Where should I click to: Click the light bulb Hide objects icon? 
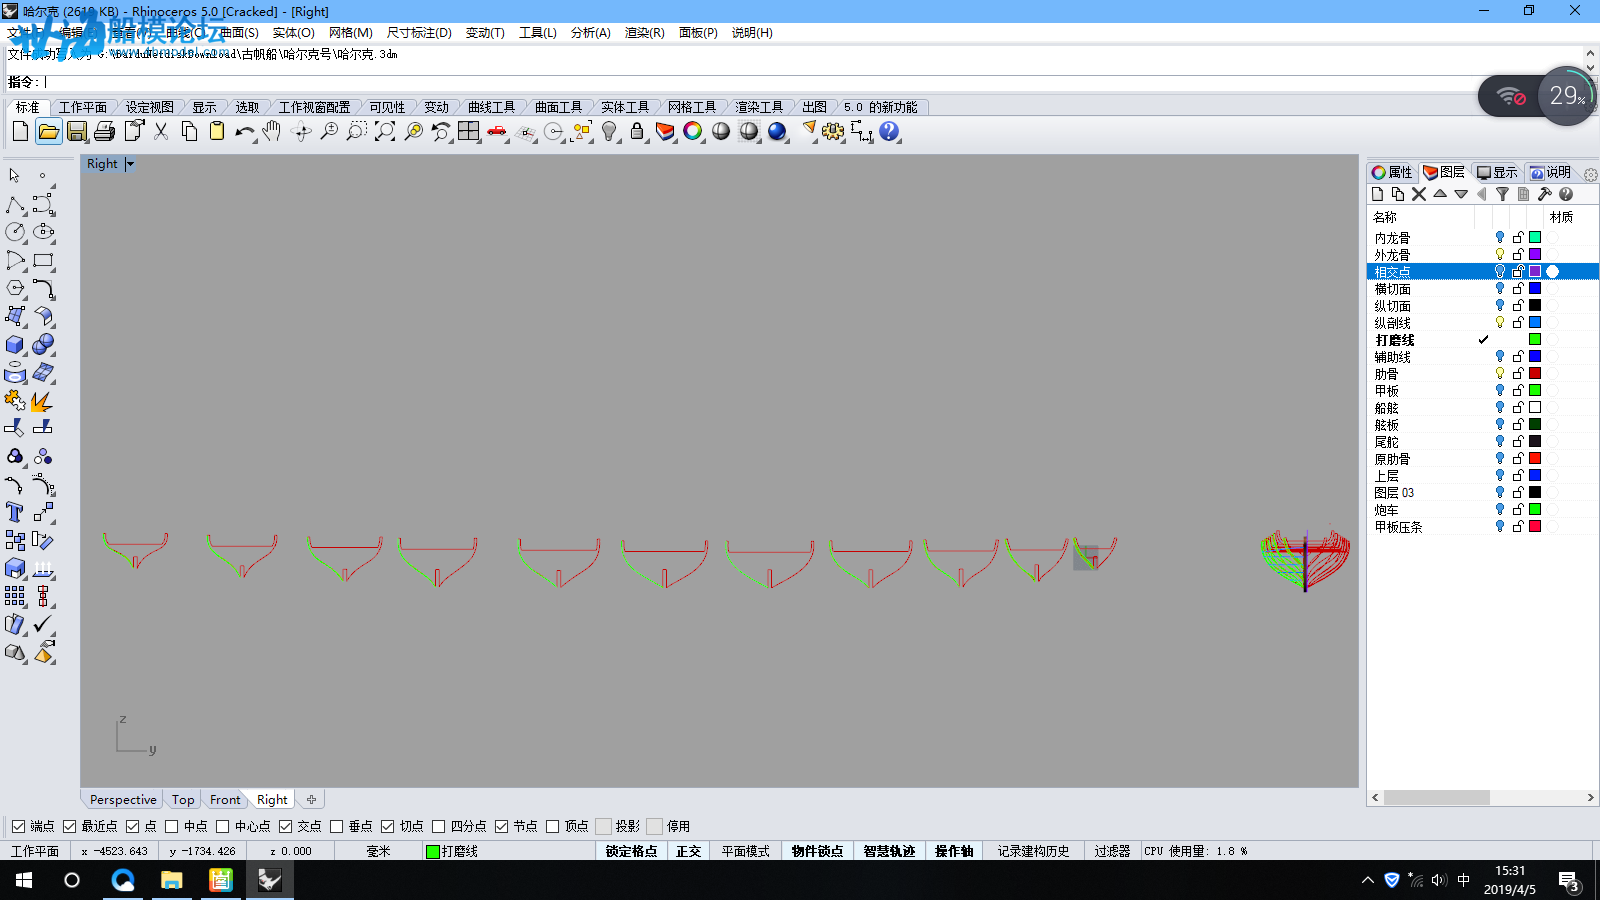pos(609,131)
